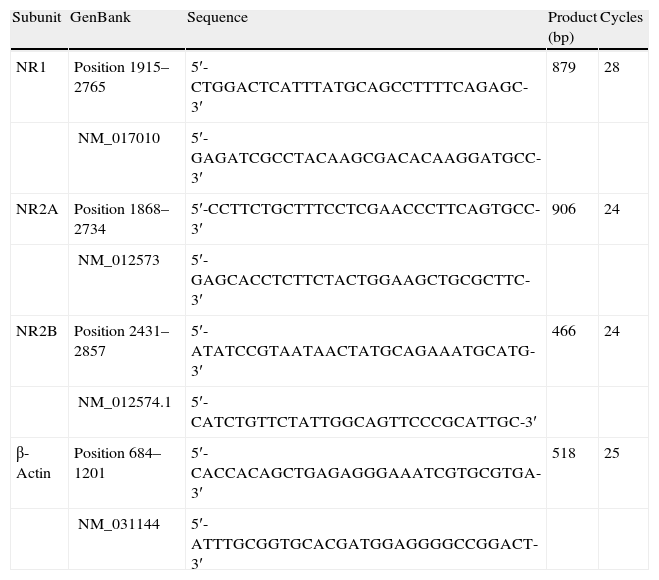Click the 879 product size value
This screenshot has width=659, height=580.
pyautogui.click(x=563, y=68)
